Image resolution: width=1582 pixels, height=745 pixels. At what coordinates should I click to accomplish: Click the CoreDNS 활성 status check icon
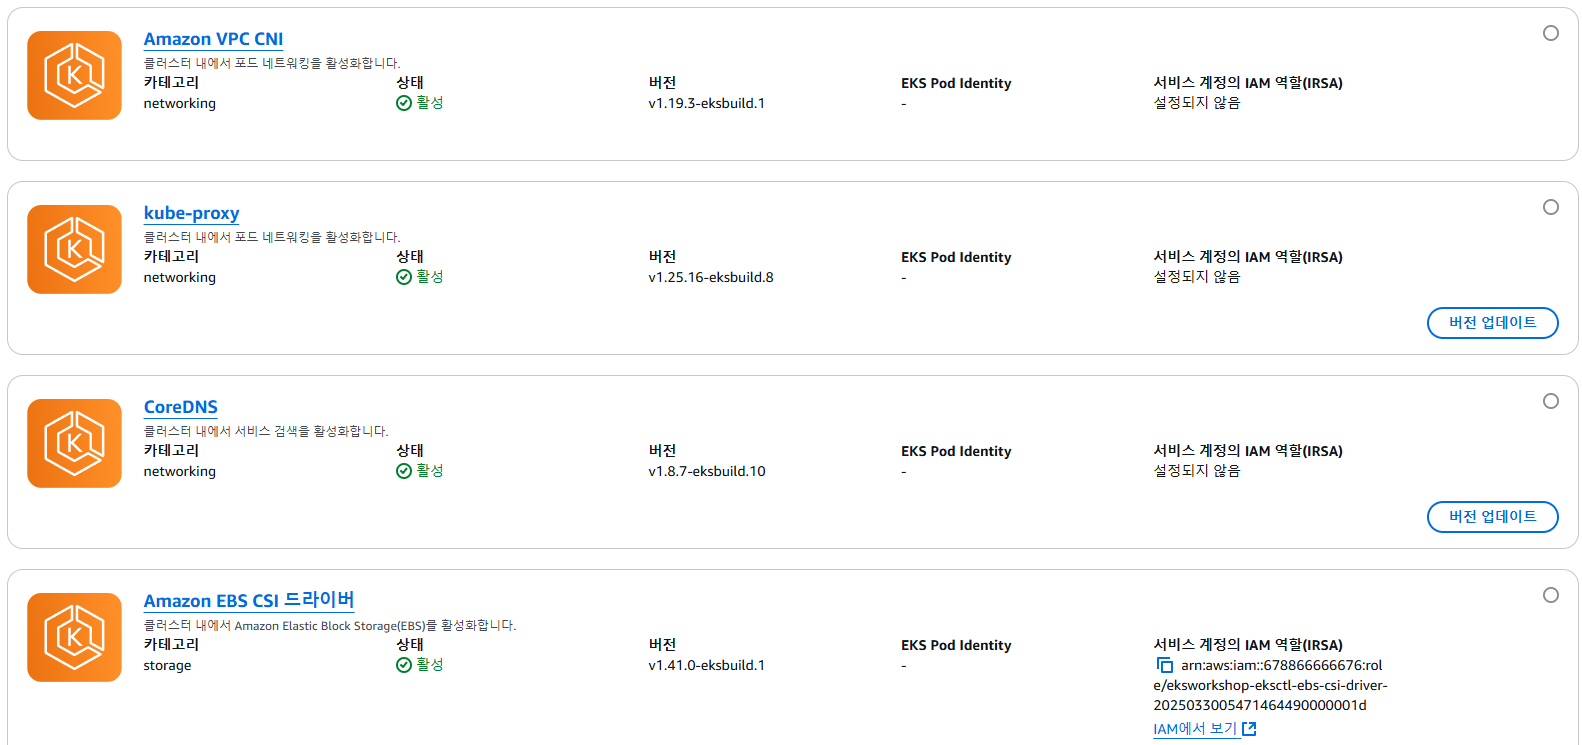click(404, 471)
